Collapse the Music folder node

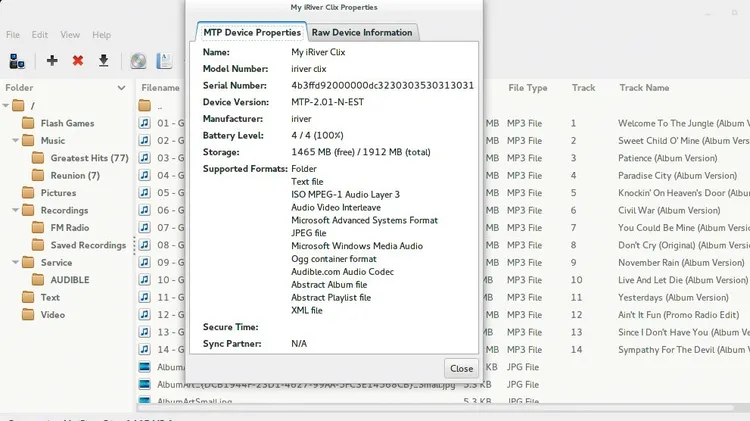click(x=15, y=140)
